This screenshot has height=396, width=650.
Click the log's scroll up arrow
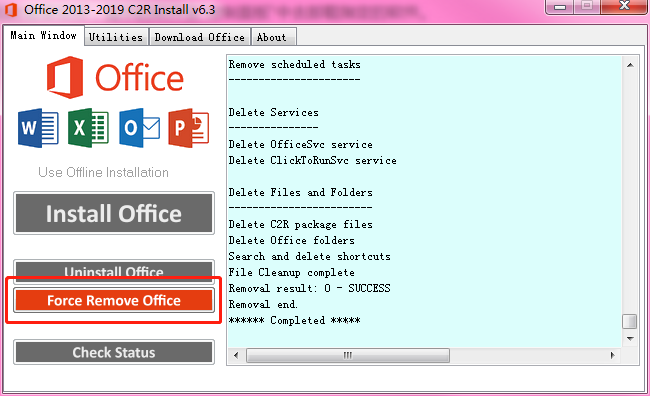(x=630, y=65)
